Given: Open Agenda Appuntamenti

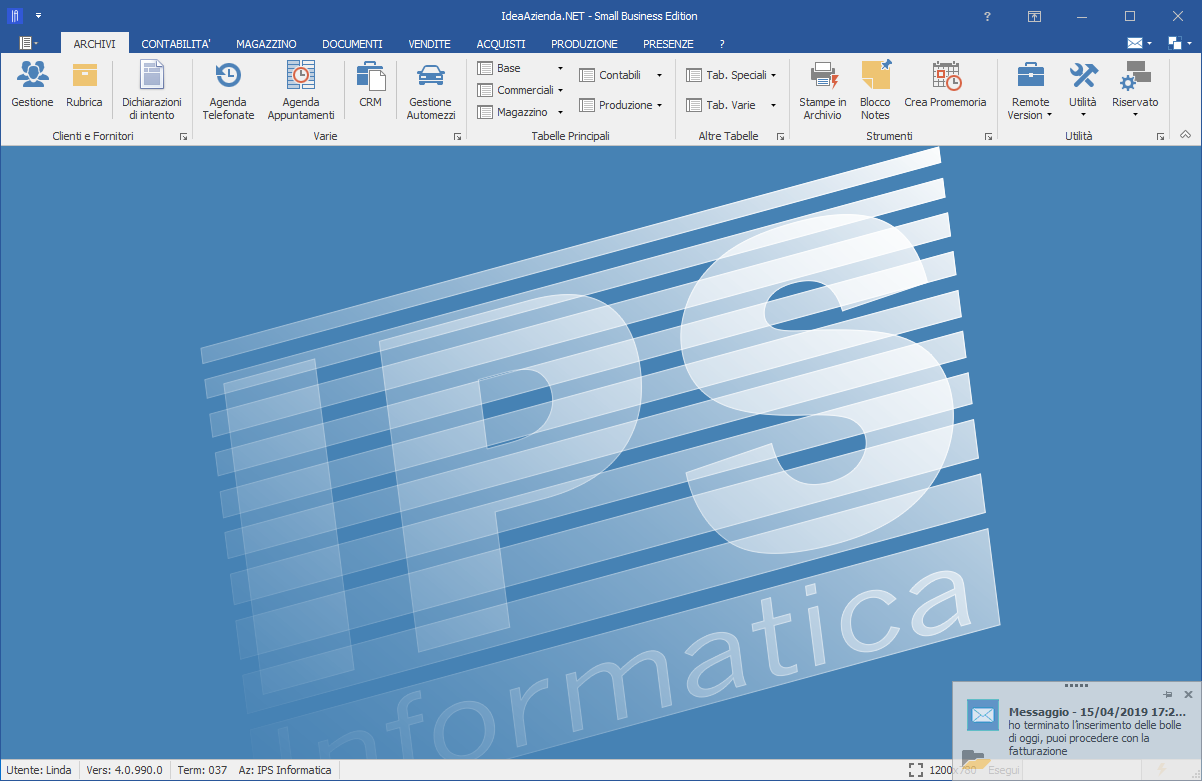Looking at the screenshot, I should [x=301, y=91].
